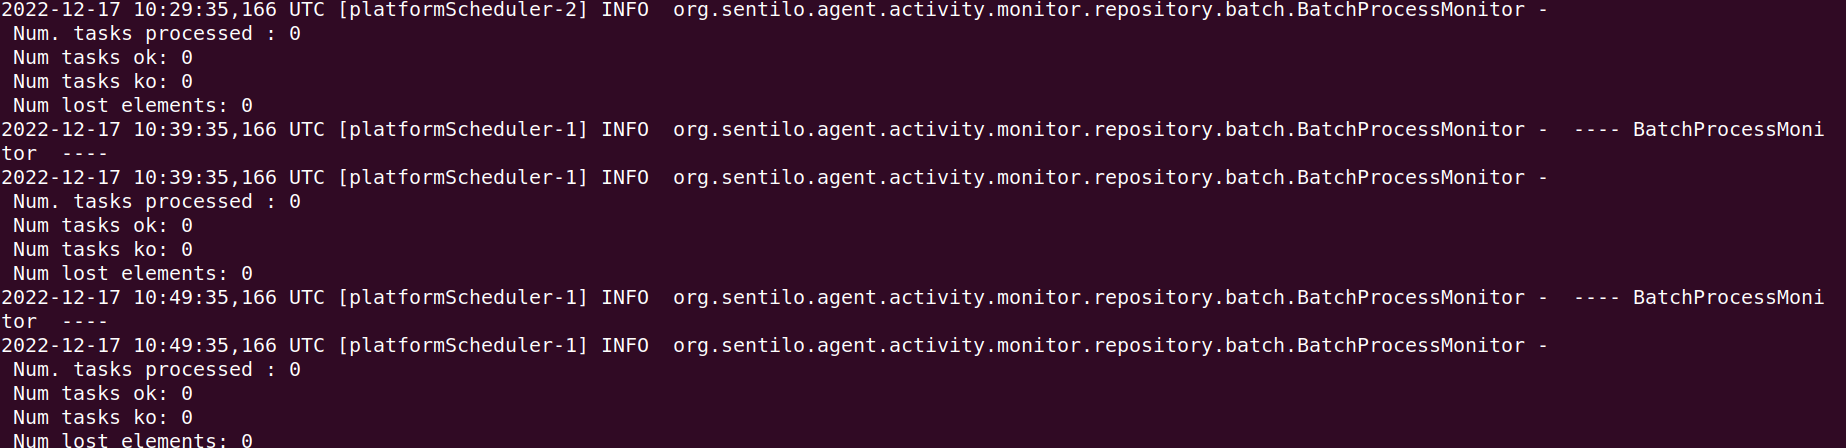The height and width of the screenshot is (448, 1846).
Task: Click the topmost 'Num tasks ko: 0' line
Action: (x=102, y=82)
